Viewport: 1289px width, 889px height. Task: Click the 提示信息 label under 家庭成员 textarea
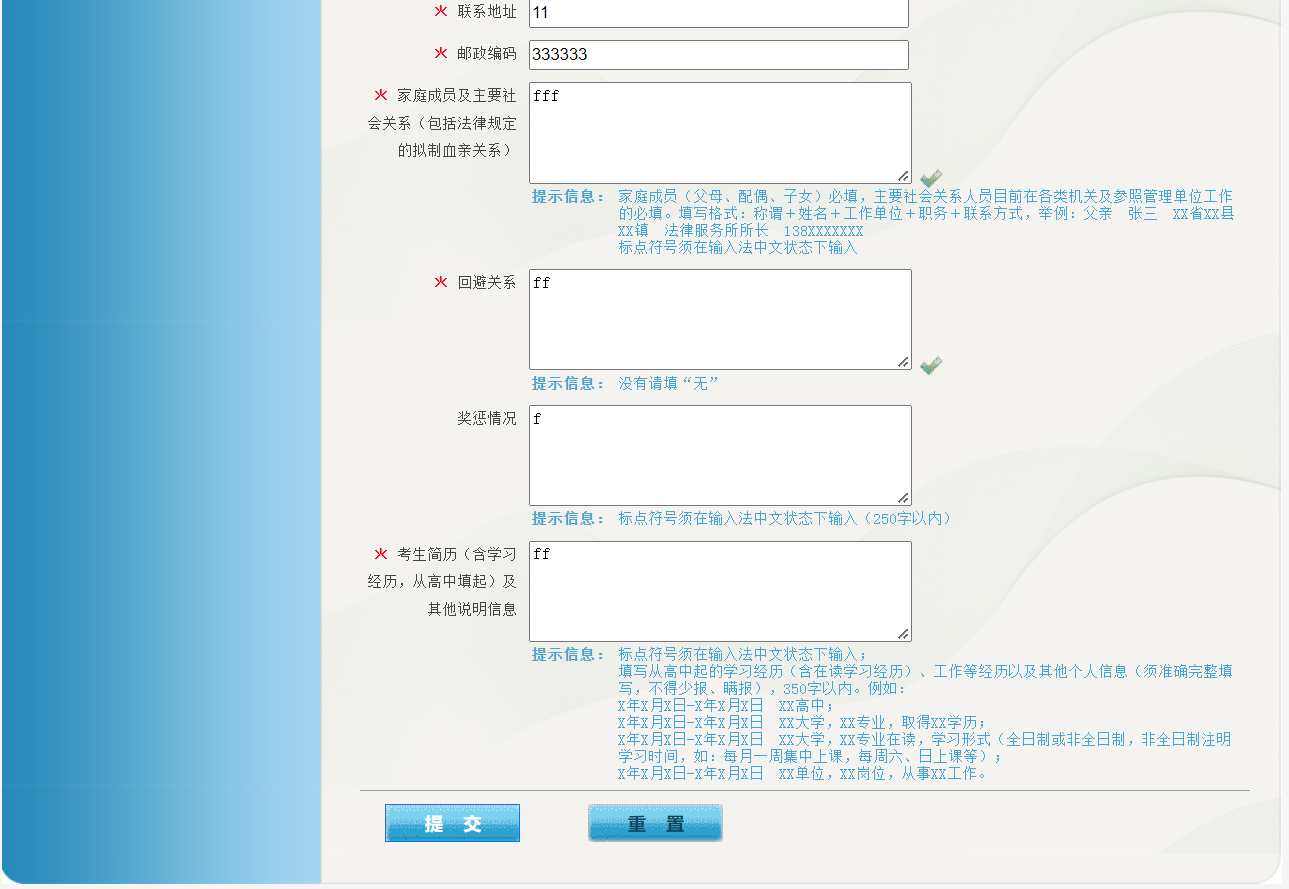pos(568,196)
